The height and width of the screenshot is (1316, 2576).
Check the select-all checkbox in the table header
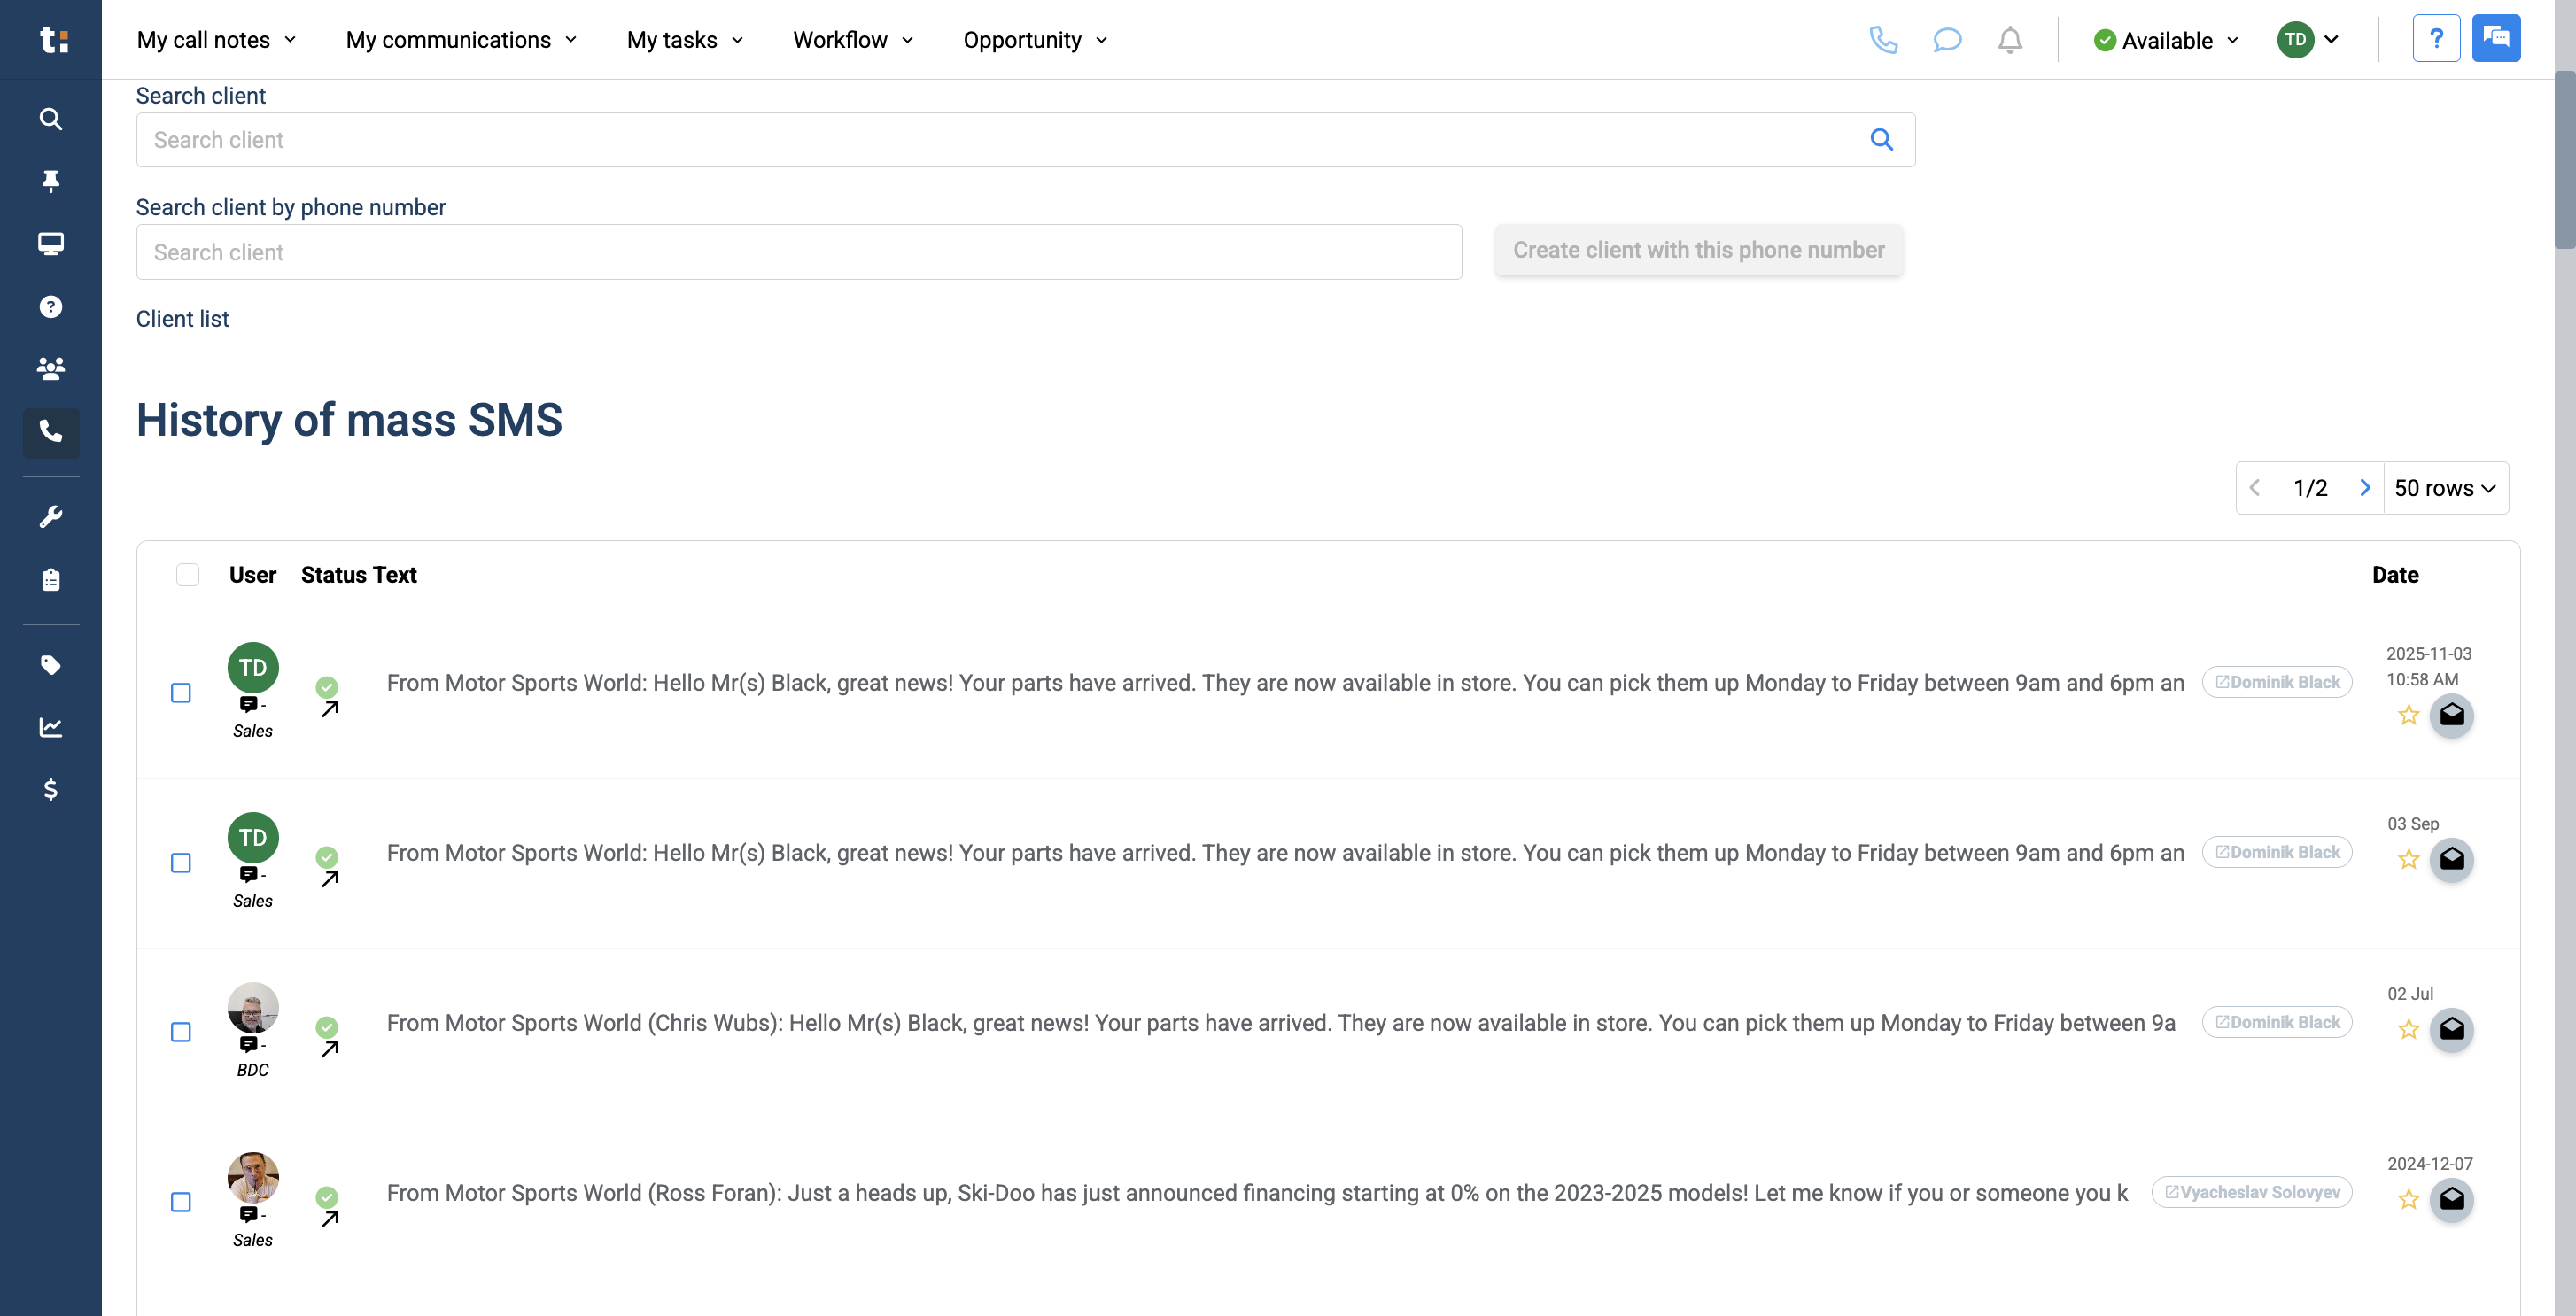187,574
